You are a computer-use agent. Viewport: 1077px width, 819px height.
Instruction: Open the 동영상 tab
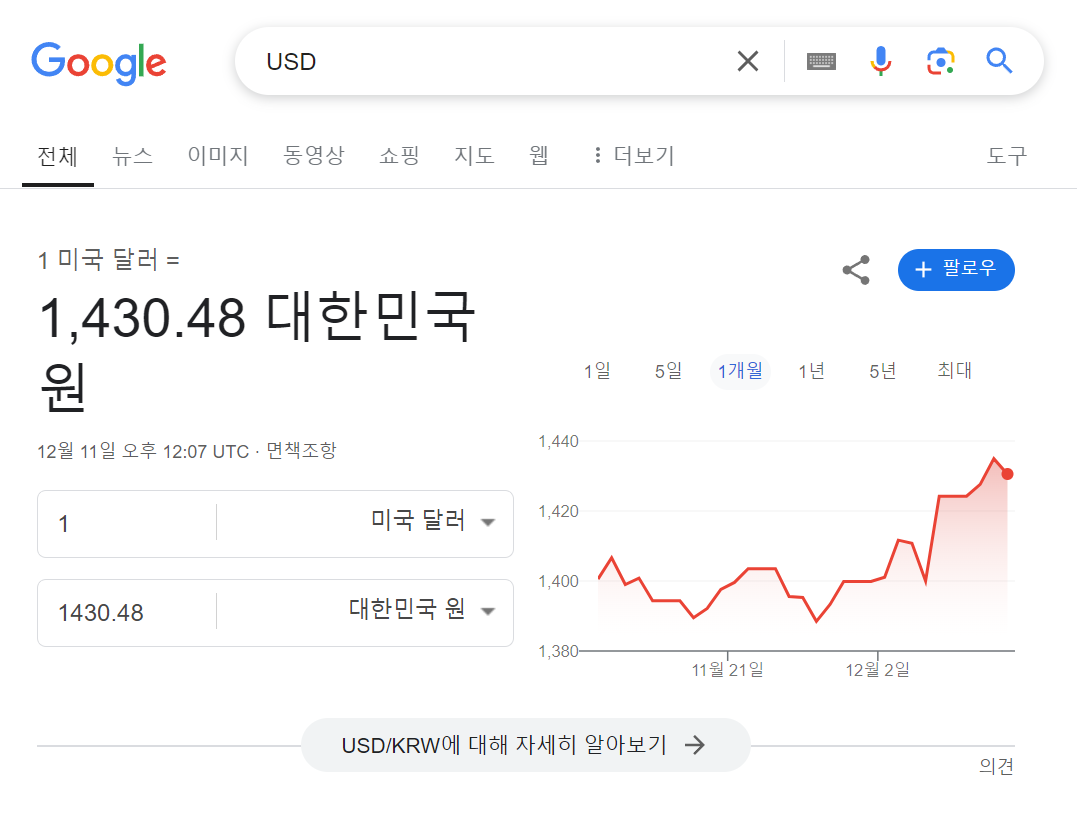(314, 156)
